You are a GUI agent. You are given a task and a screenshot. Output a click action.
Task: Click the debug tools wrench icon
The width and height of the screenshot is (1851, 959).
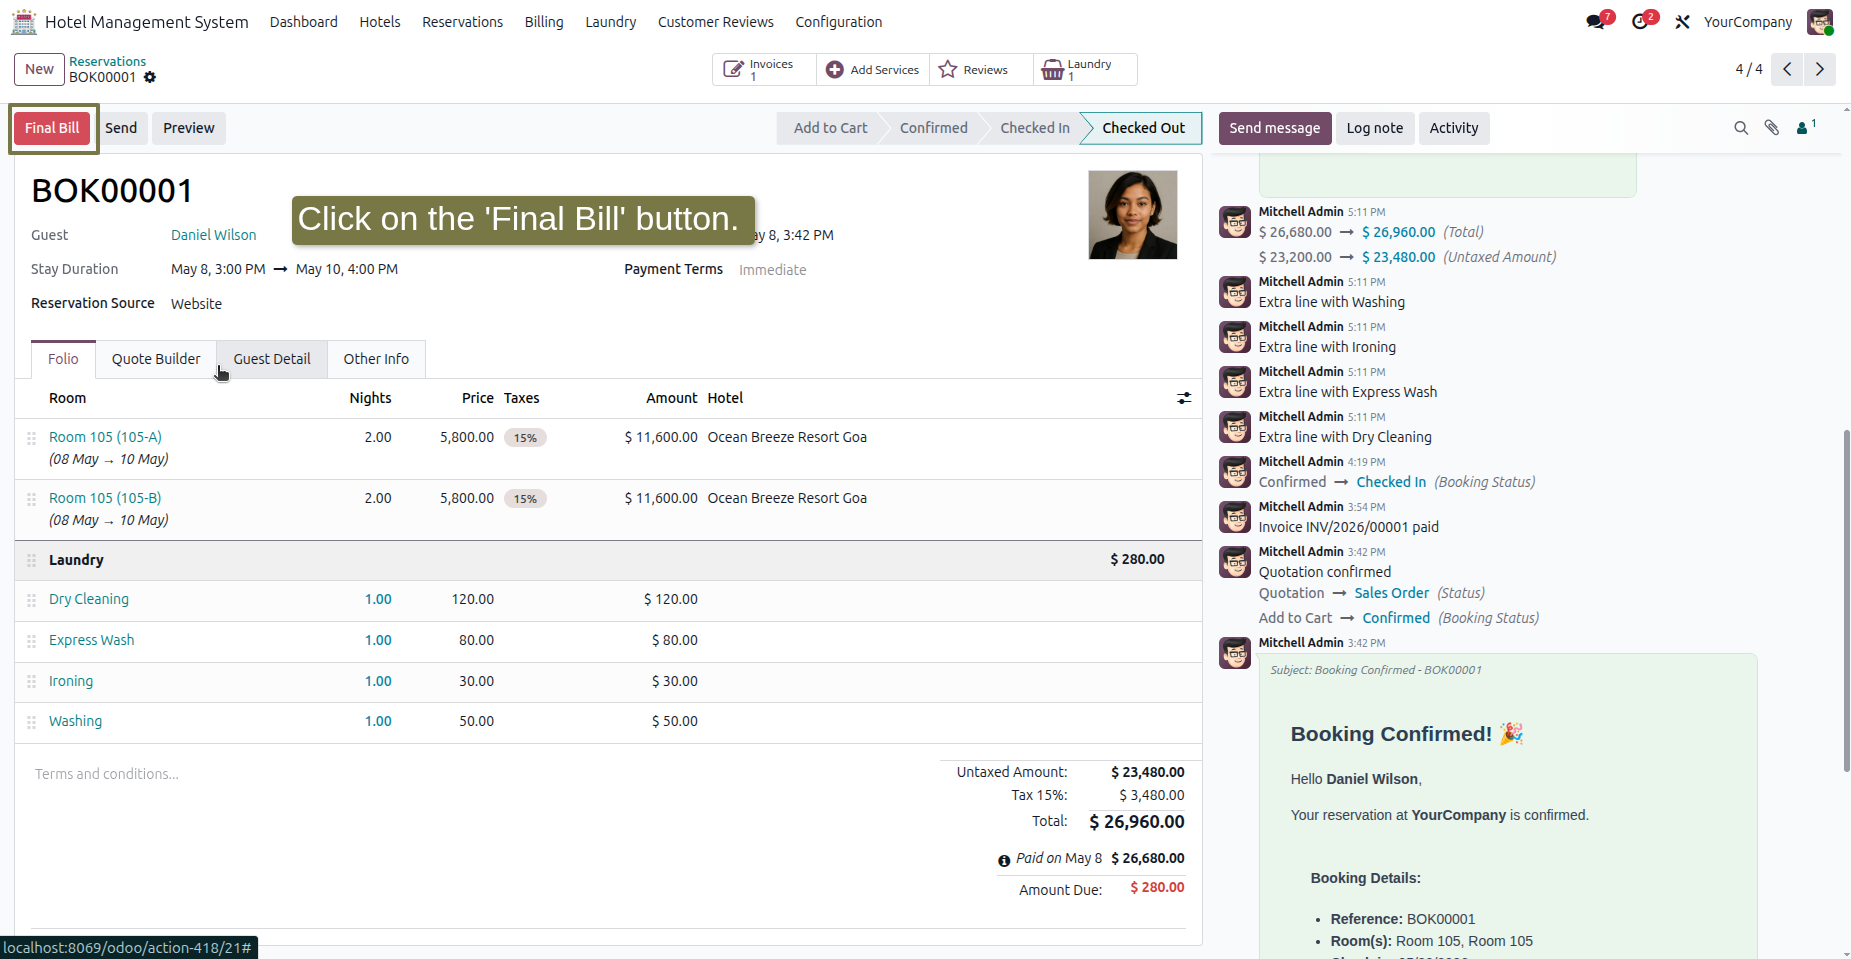(x=1683, y=22)
